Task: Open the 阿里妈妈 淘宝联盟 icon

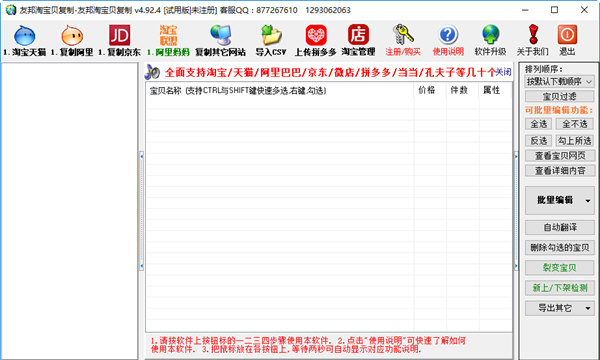Action: coord(168,40)
